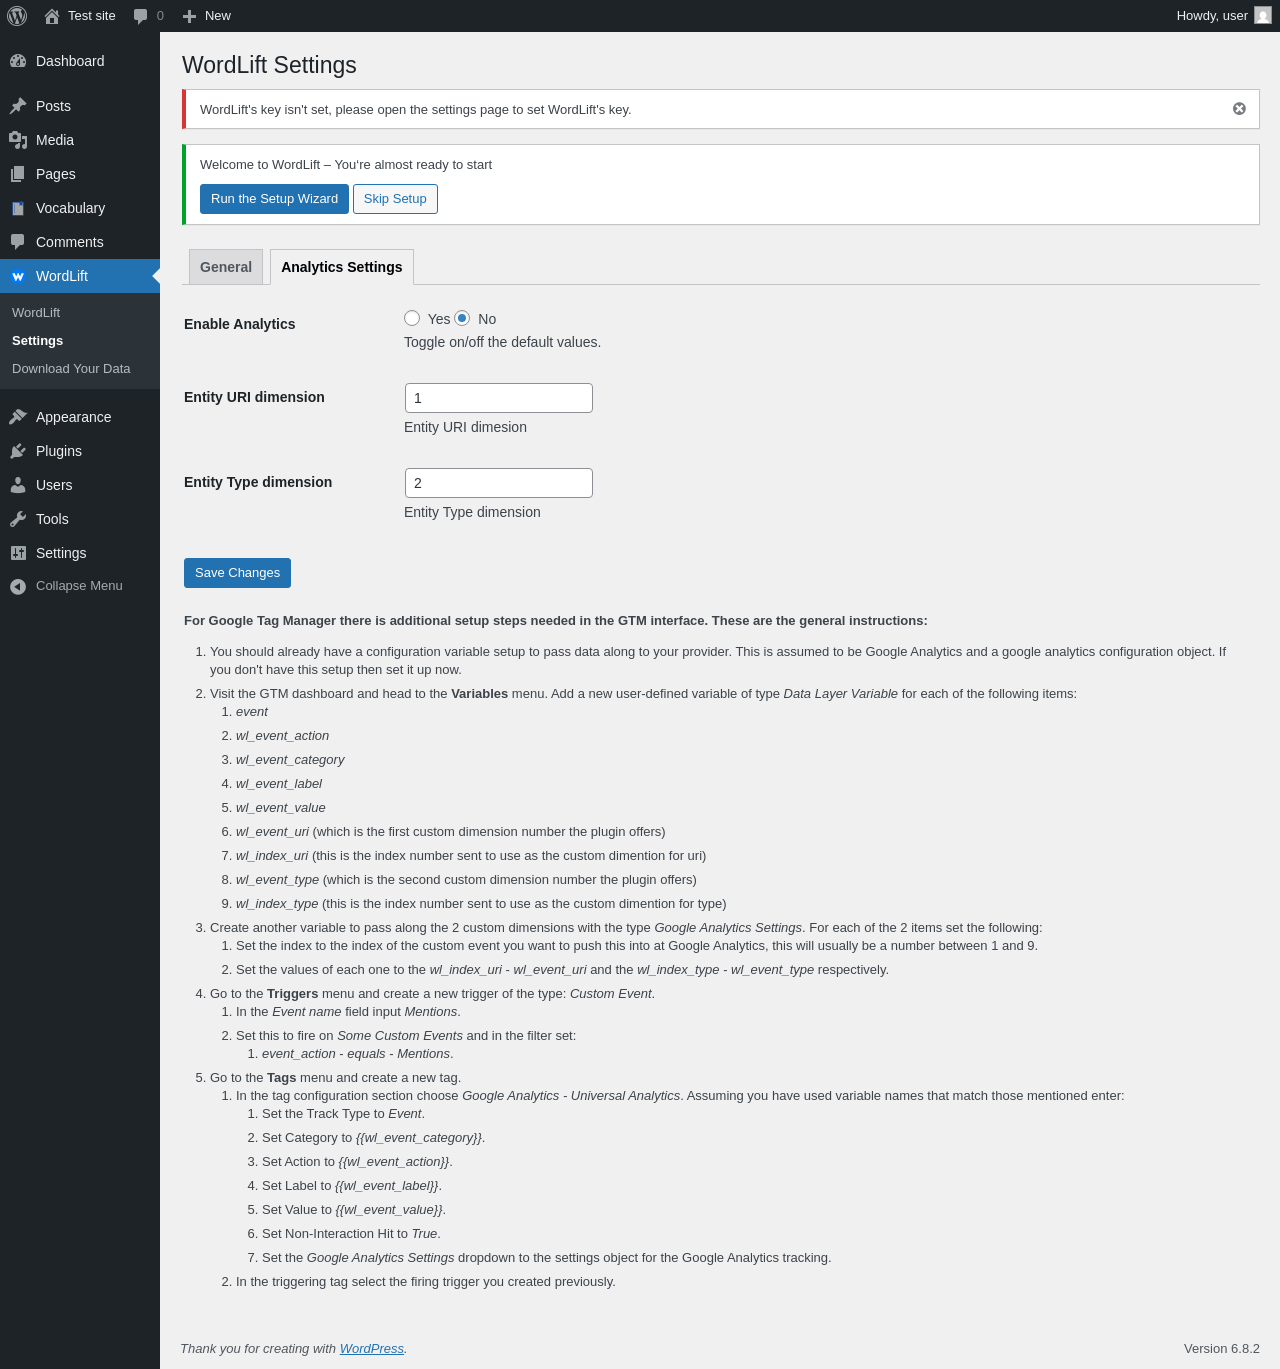Click the Comments speech bubble sidebar icon

tap(18, 242)
